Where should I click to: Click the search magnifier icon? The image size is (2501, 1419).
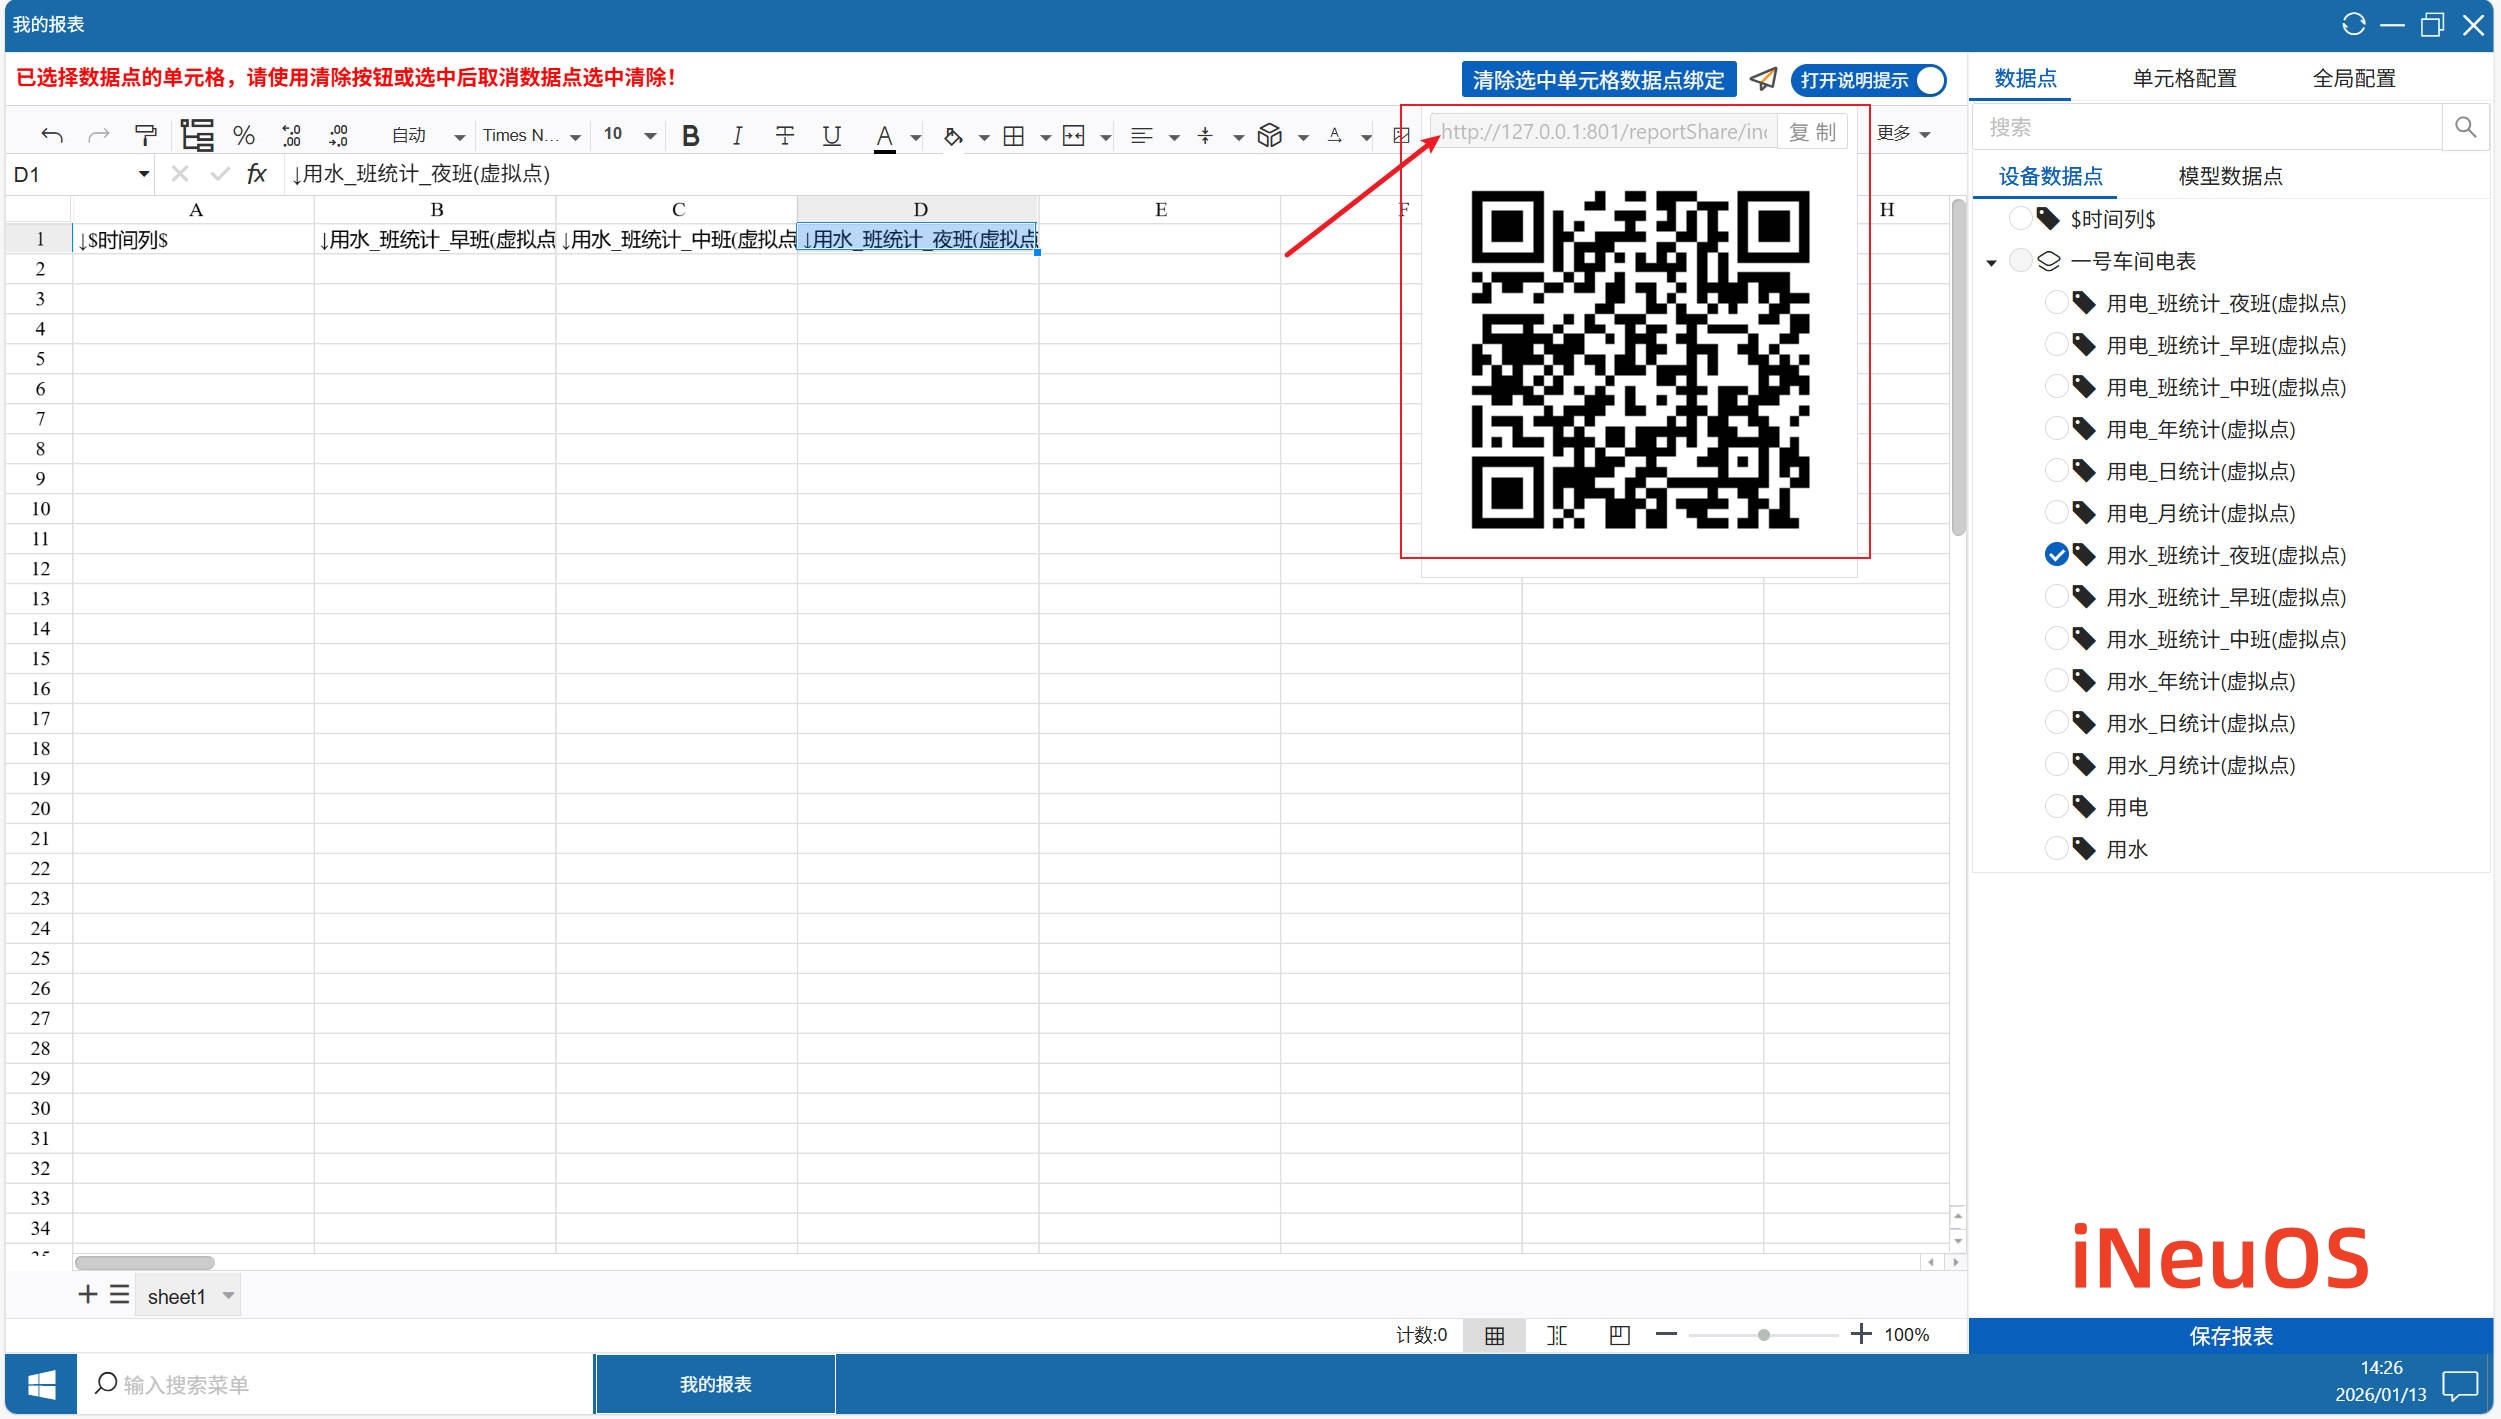(x=2465, y=128)
